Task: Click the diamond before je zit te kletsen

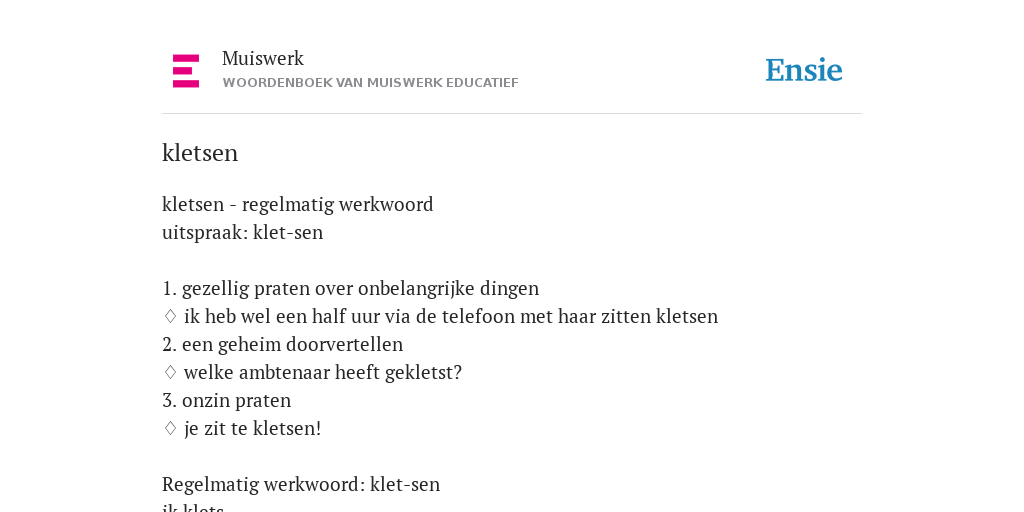Action: (x=170, y=428)
